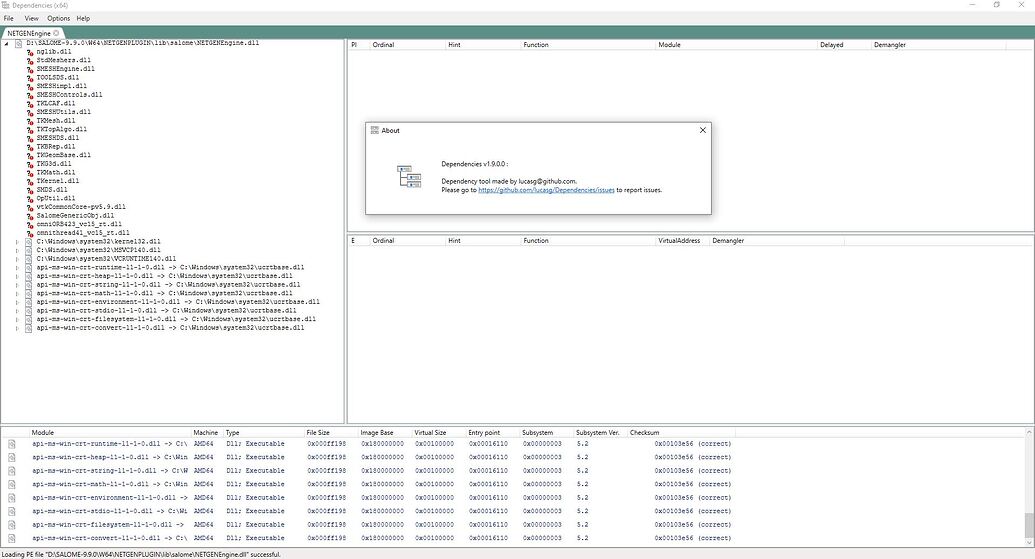Click missing-module icon beside TKMath.dll
Image resolution: width=1035 pixels, height=559 pixels.
30,173
